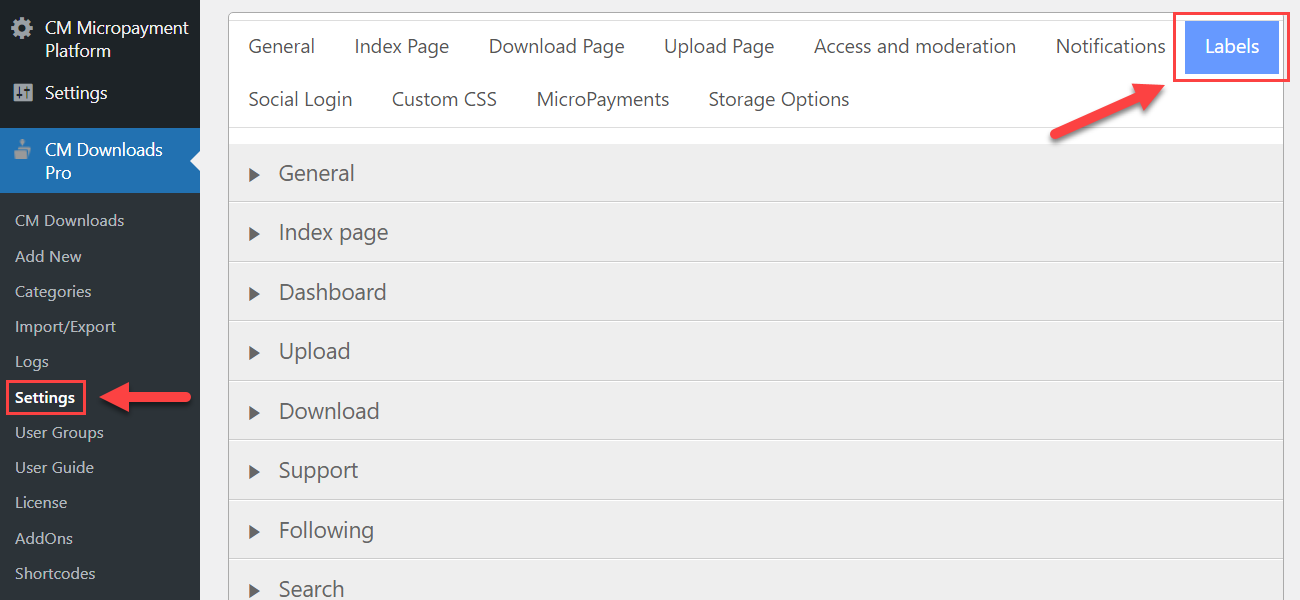The height and width of the screenshot is (600, 1300).
Task: Open the Notifications settings tab
Action: (x=1111, y=47)
